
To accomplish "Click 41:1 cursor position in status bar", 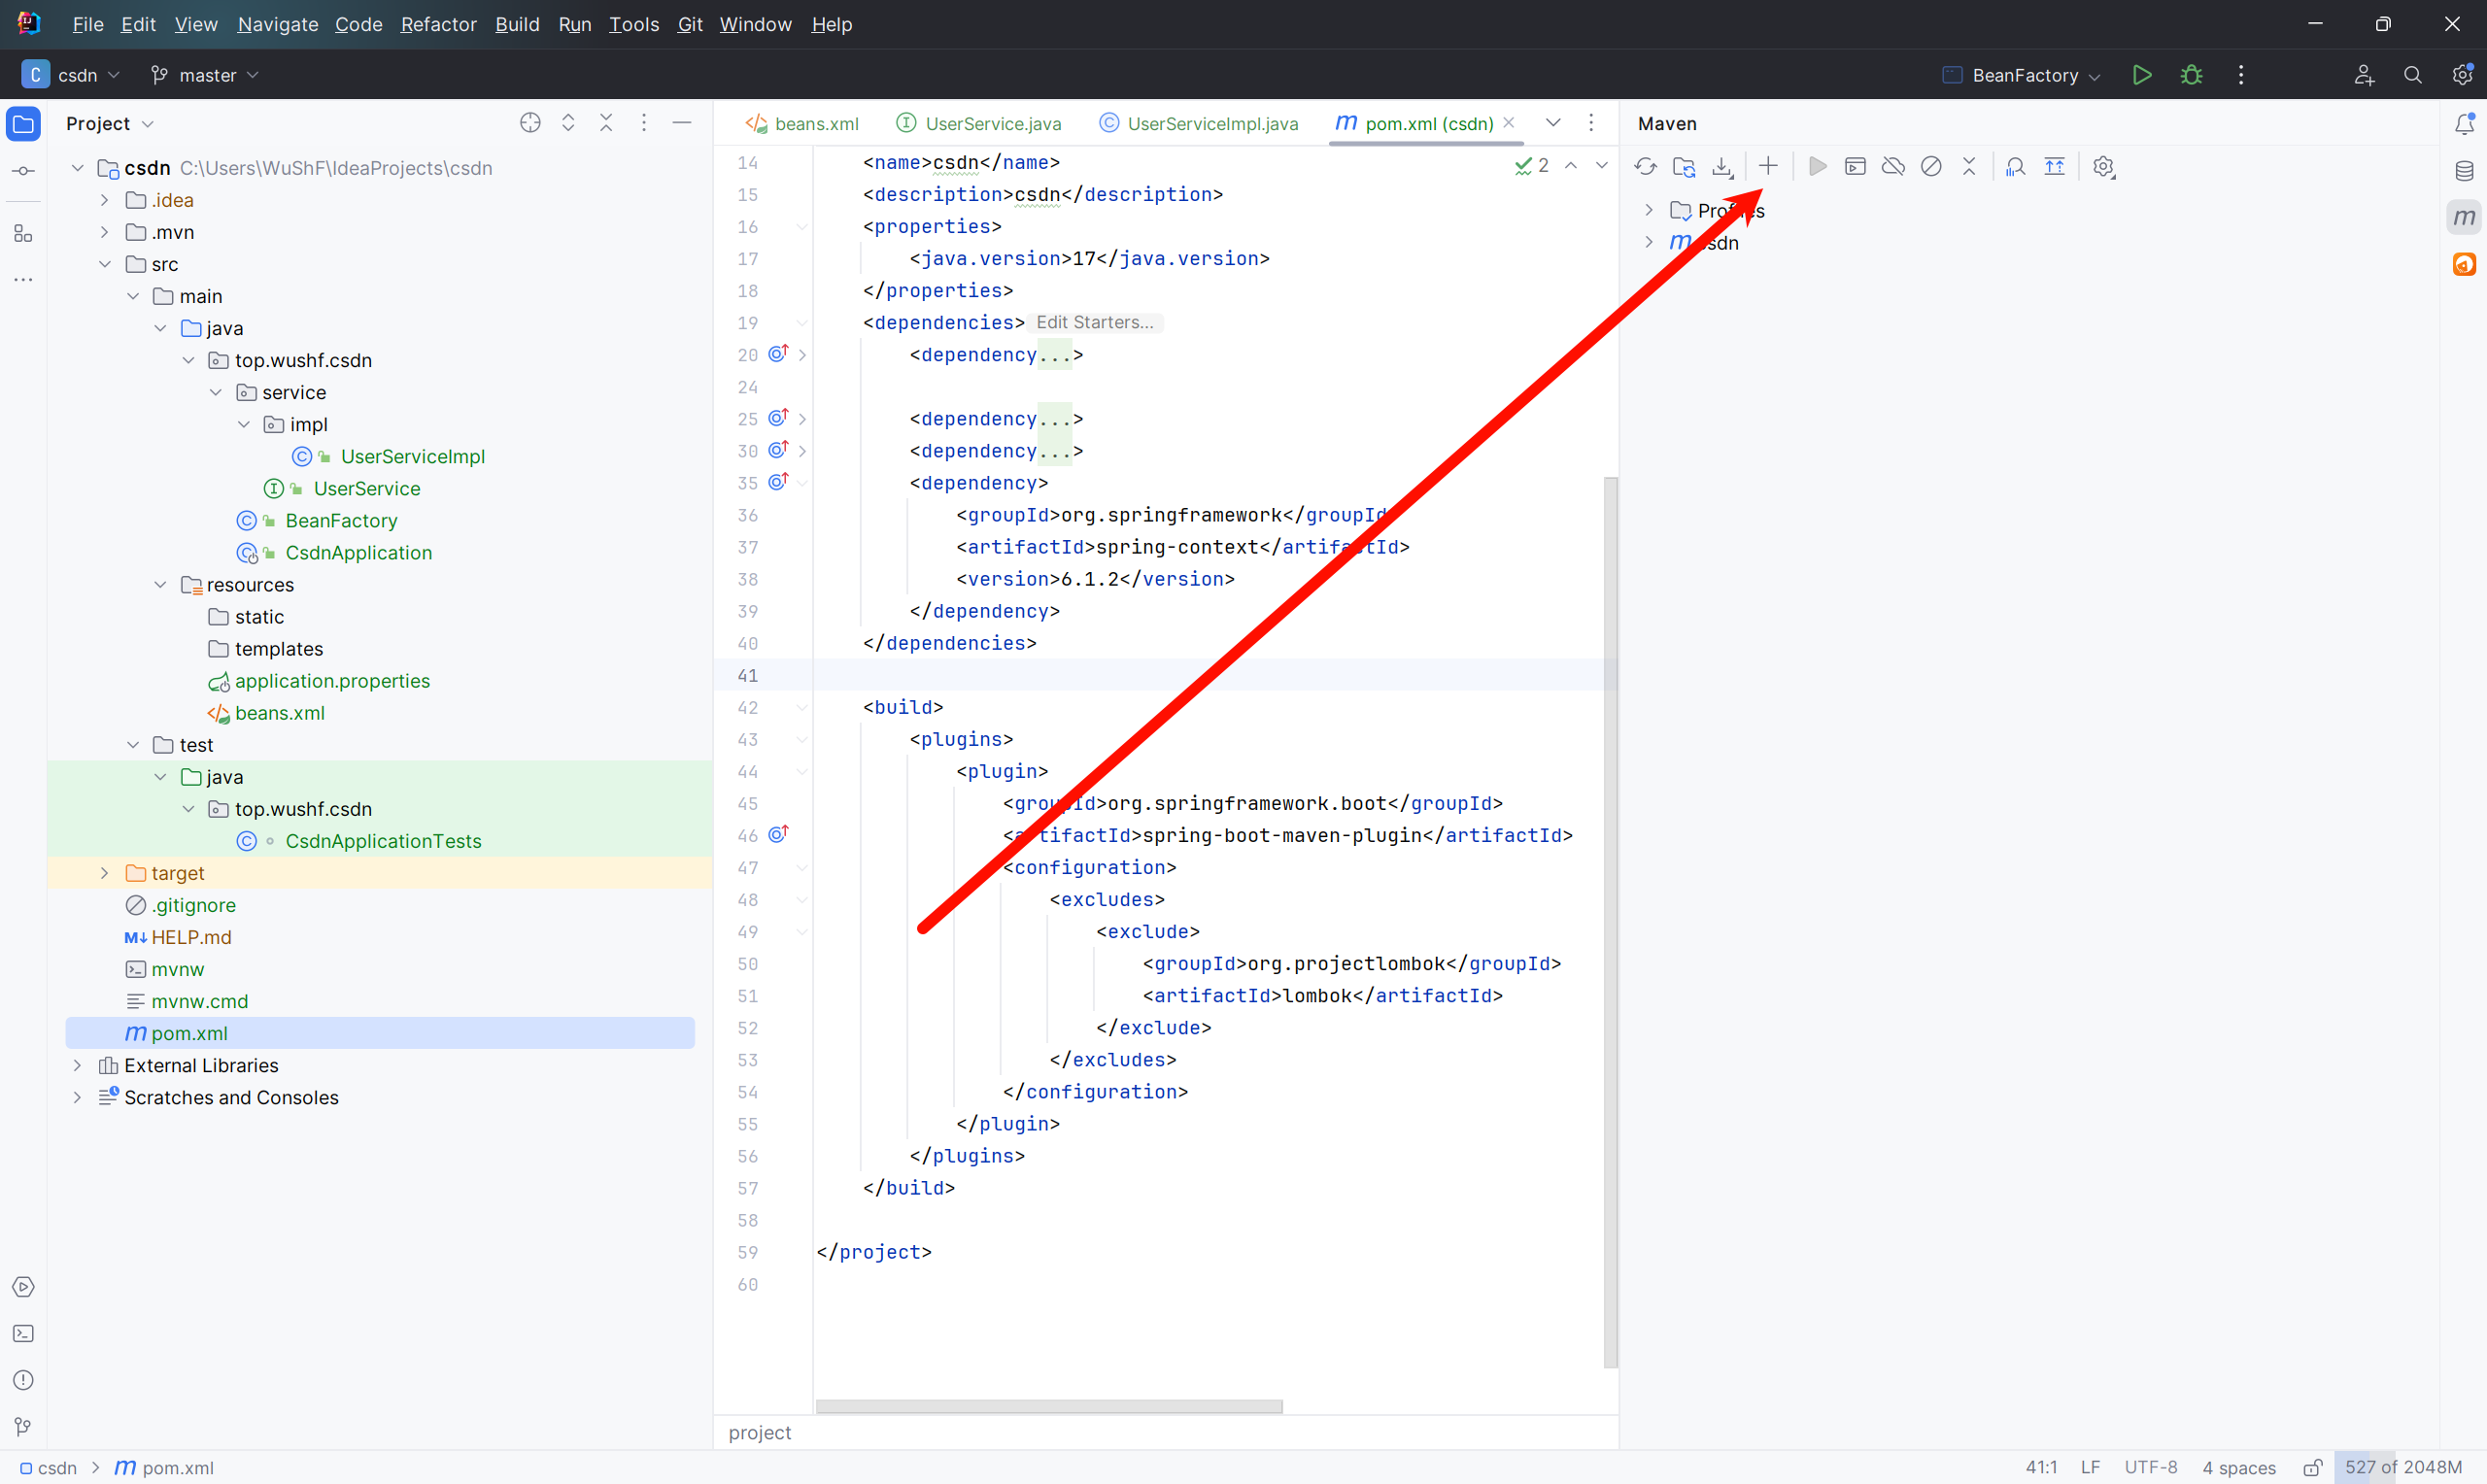I will coord(2041,1468).
